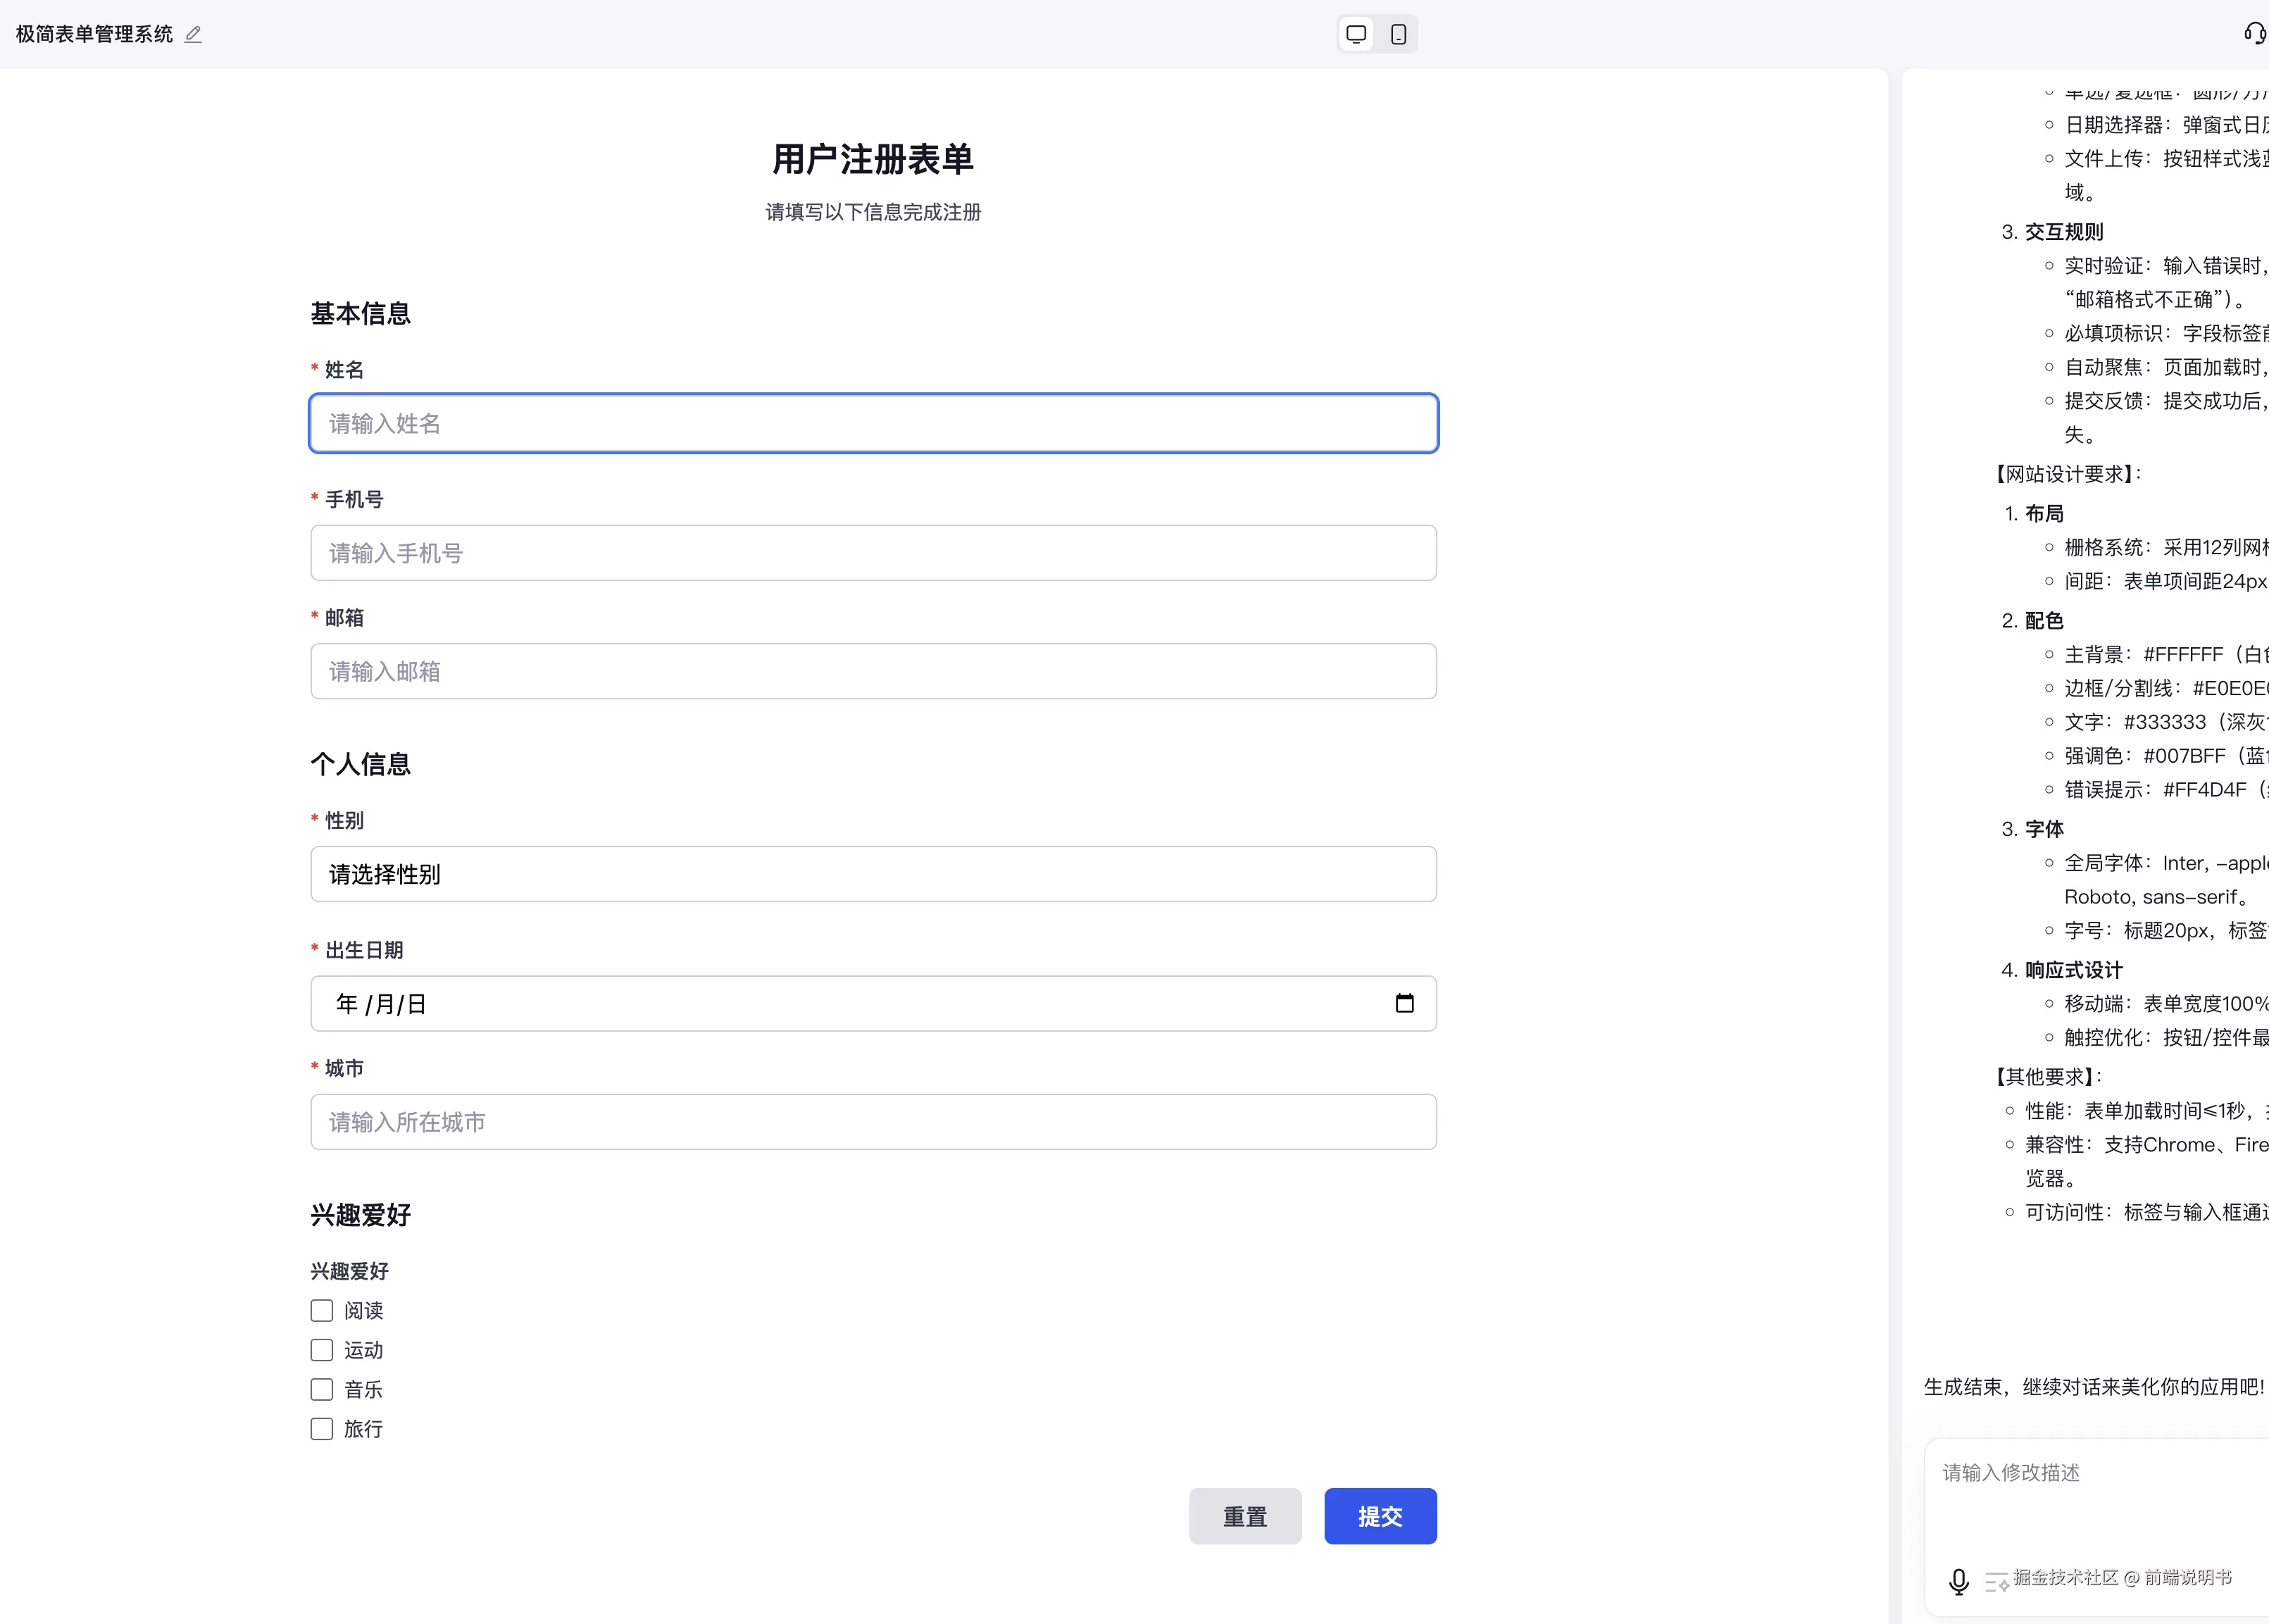Check the 运动 checkbox
This screenshot has width=2269, height=1624.
322,1350
